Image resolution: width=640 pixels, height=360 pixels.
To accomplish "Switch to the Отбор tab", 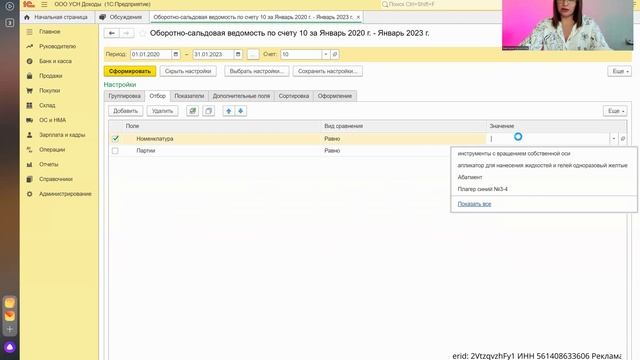I will (x=158, y=96).
